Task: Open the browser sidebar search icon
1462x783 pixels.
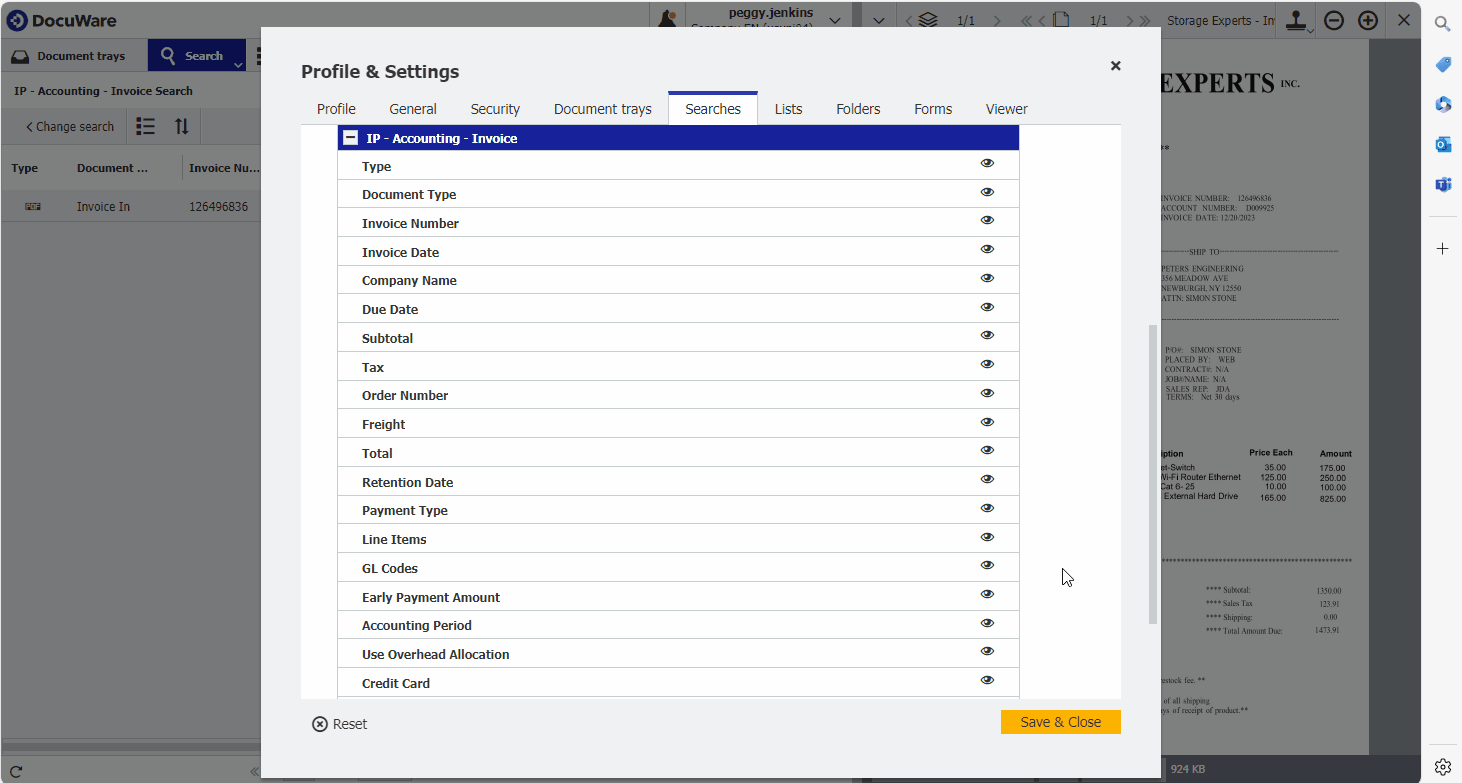Action: [x=1442, y=24]
